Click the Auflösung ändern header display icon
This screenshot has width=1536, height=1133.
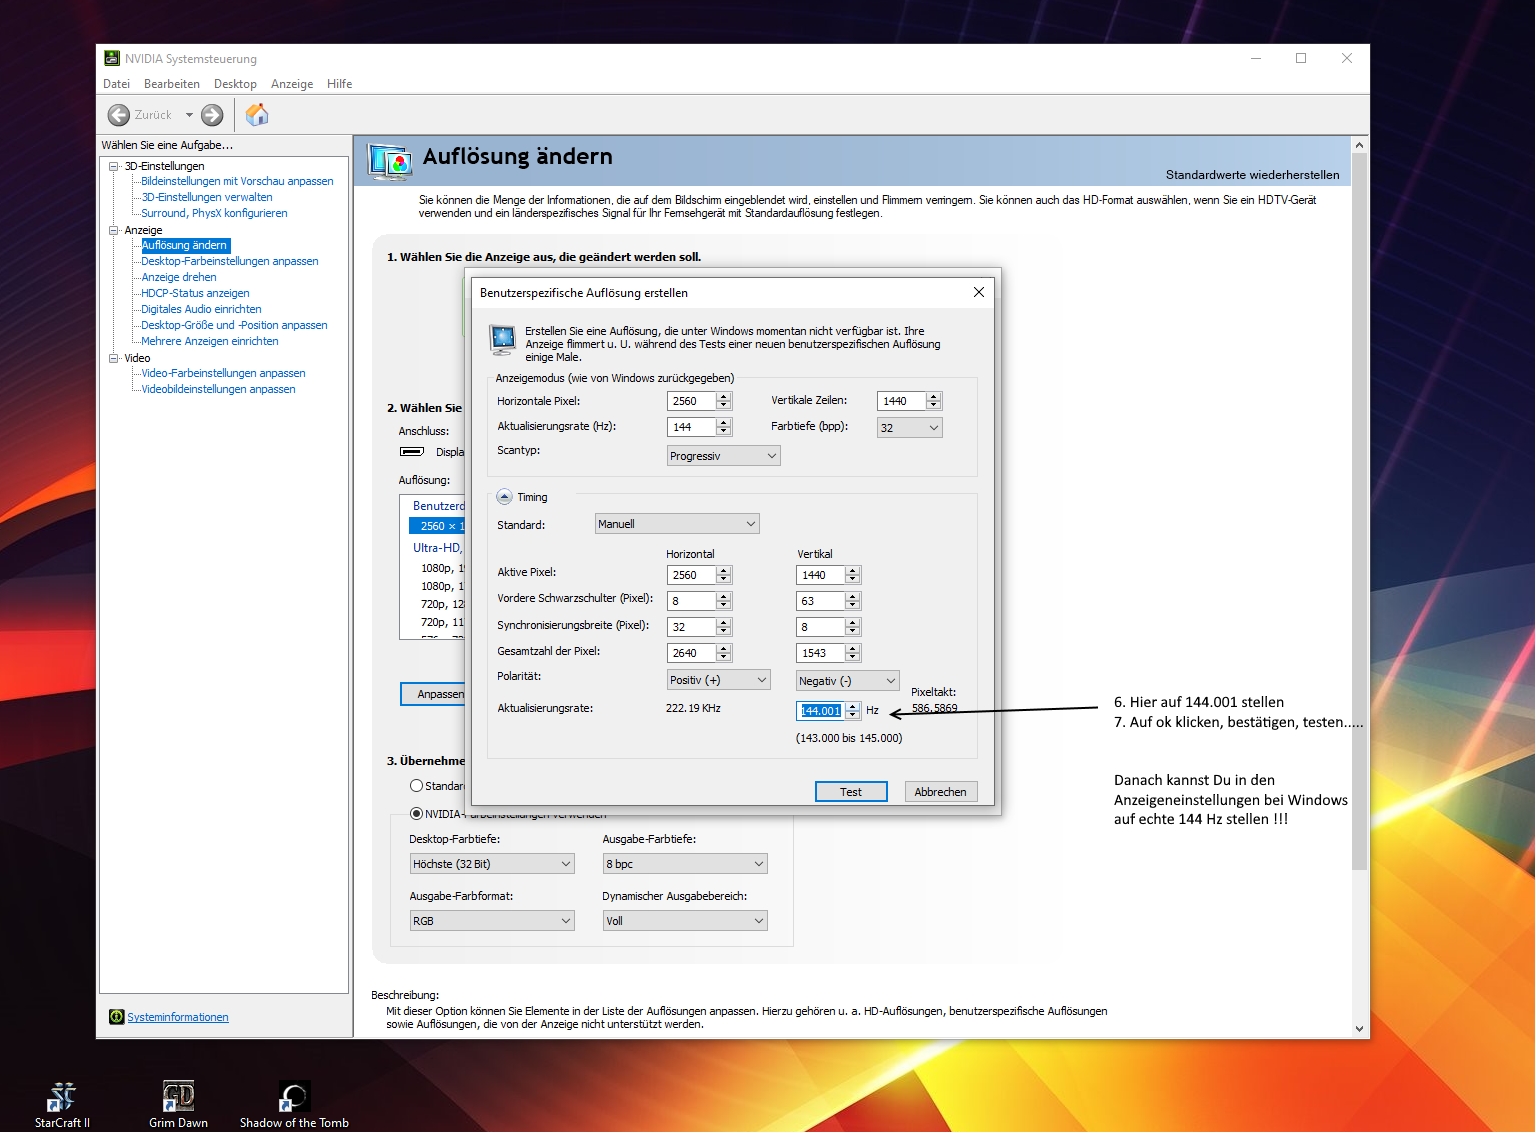[x=391, y=160]
